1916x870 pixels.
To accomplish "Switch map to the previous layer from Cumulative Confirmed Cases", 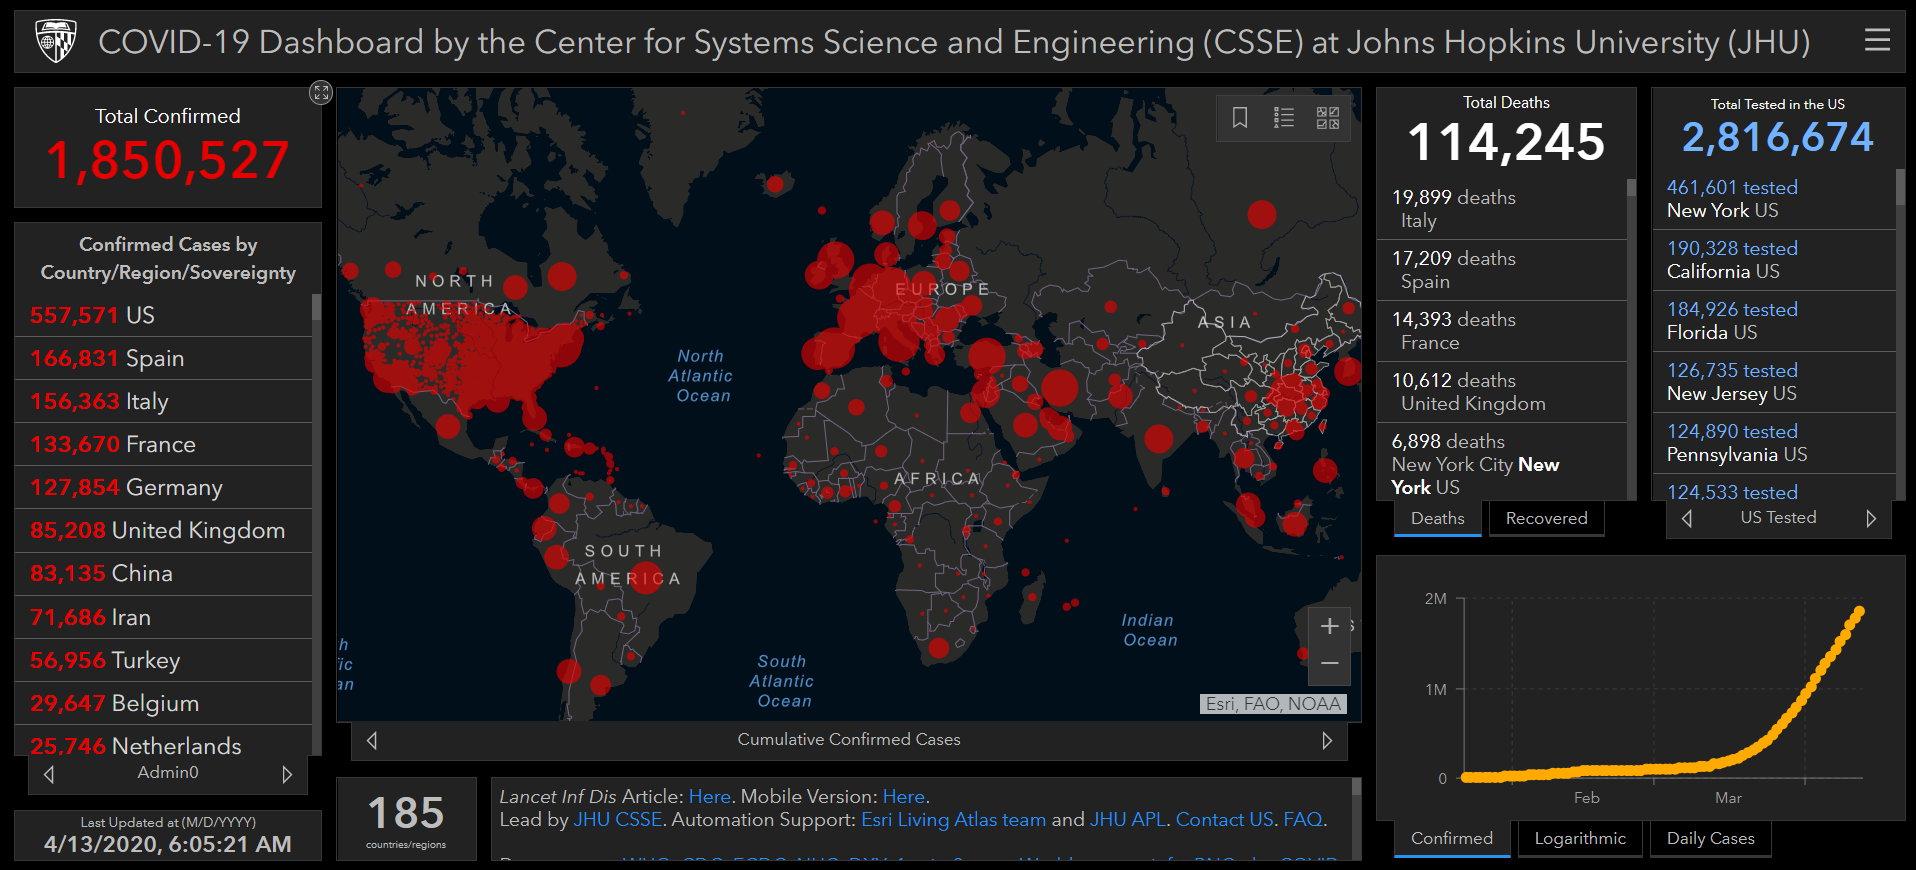I will click(x=372, y=740).
